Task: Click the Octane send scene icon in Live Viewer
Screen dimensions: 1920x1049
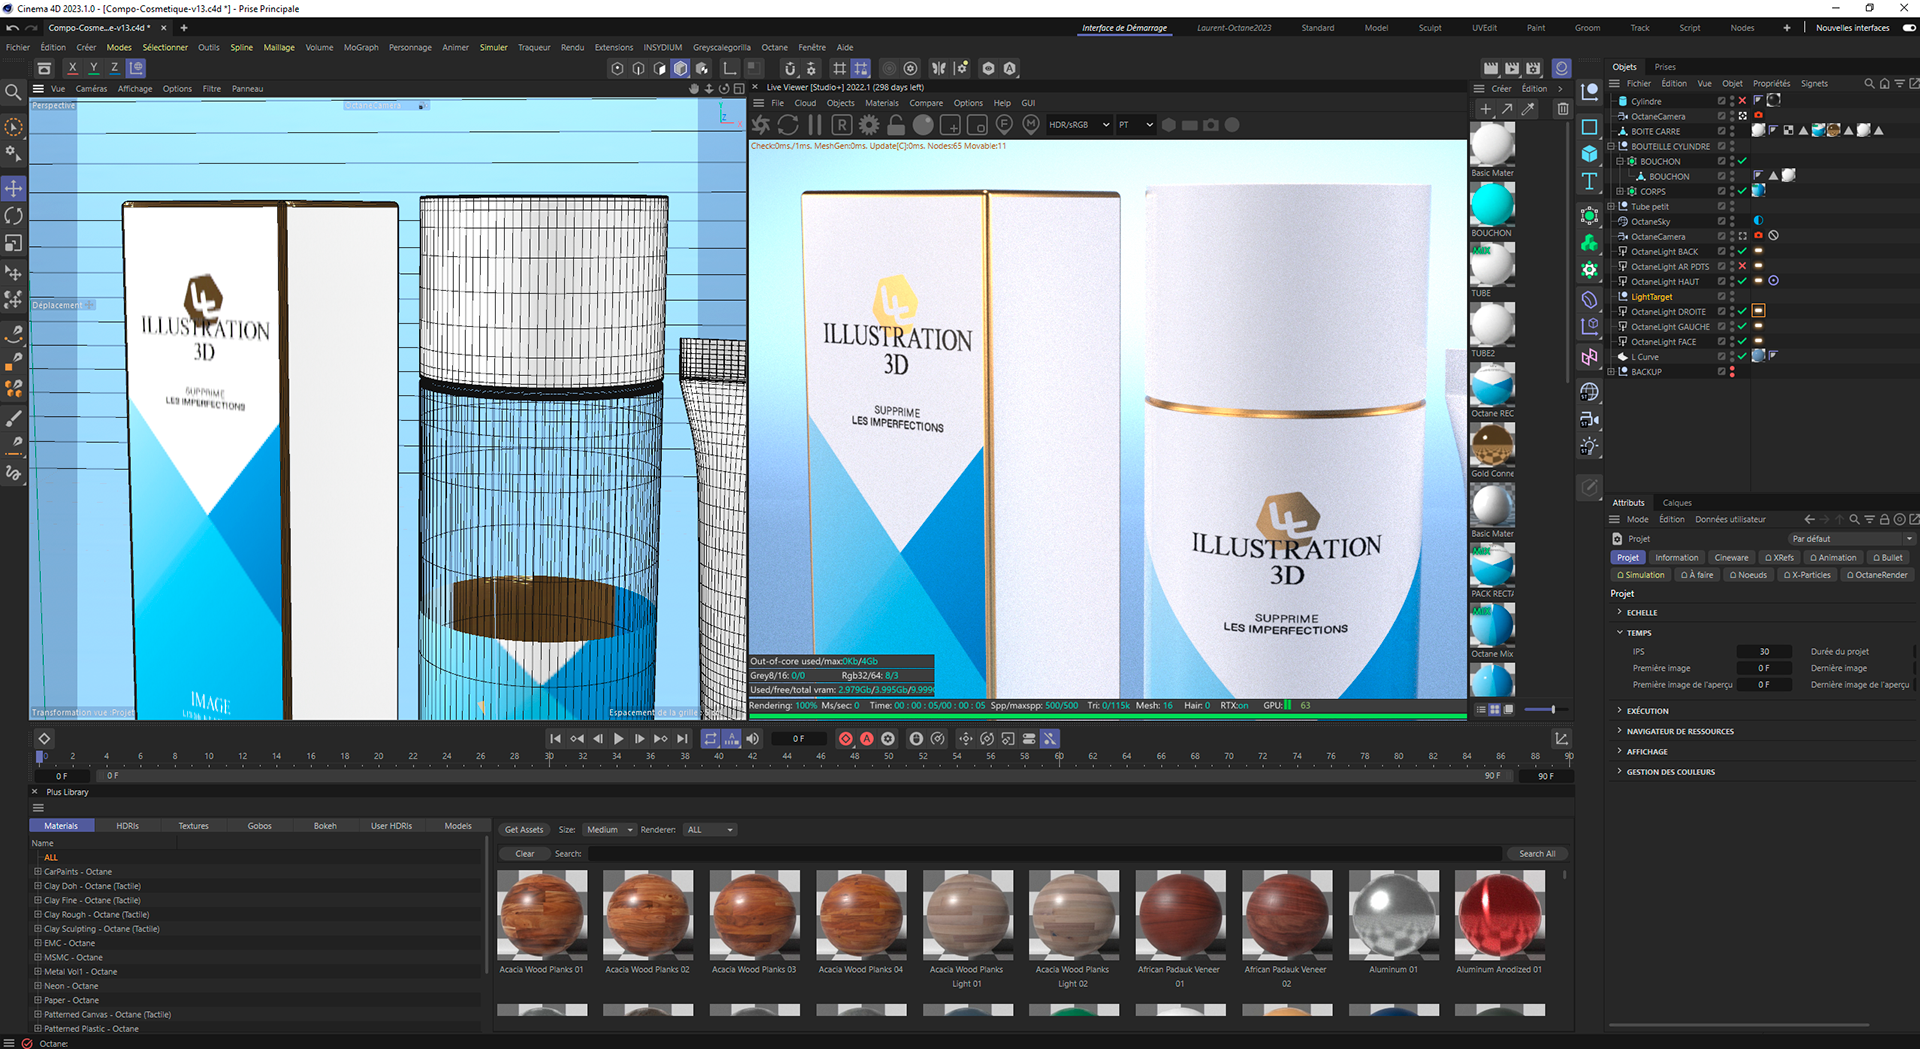Action: tap(761, 125)
